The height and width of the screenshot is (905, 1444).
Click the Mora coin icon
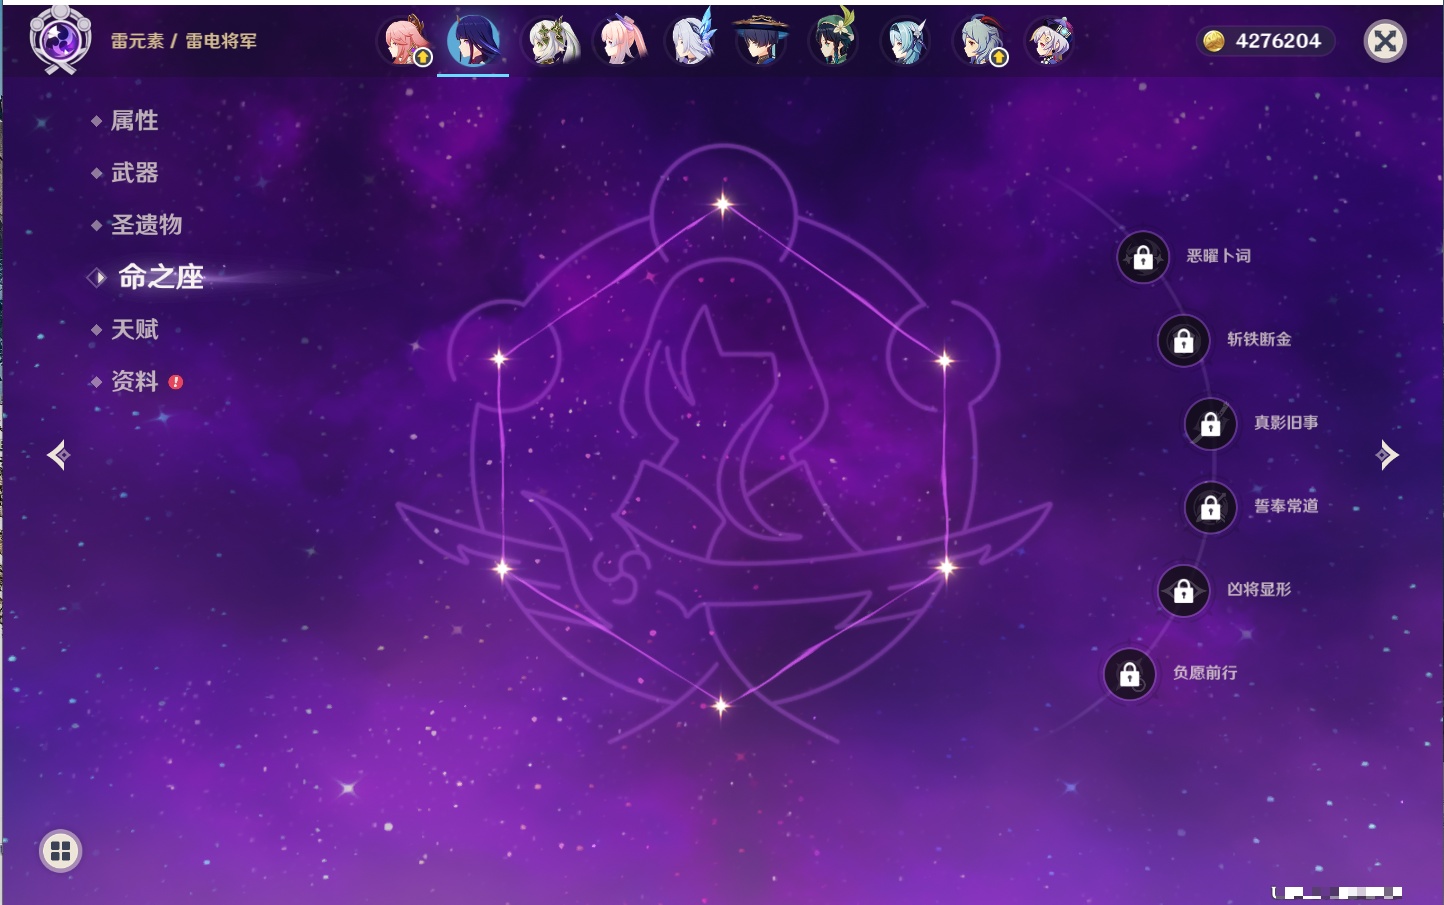pyautogui.click(x=1214, y=41)
